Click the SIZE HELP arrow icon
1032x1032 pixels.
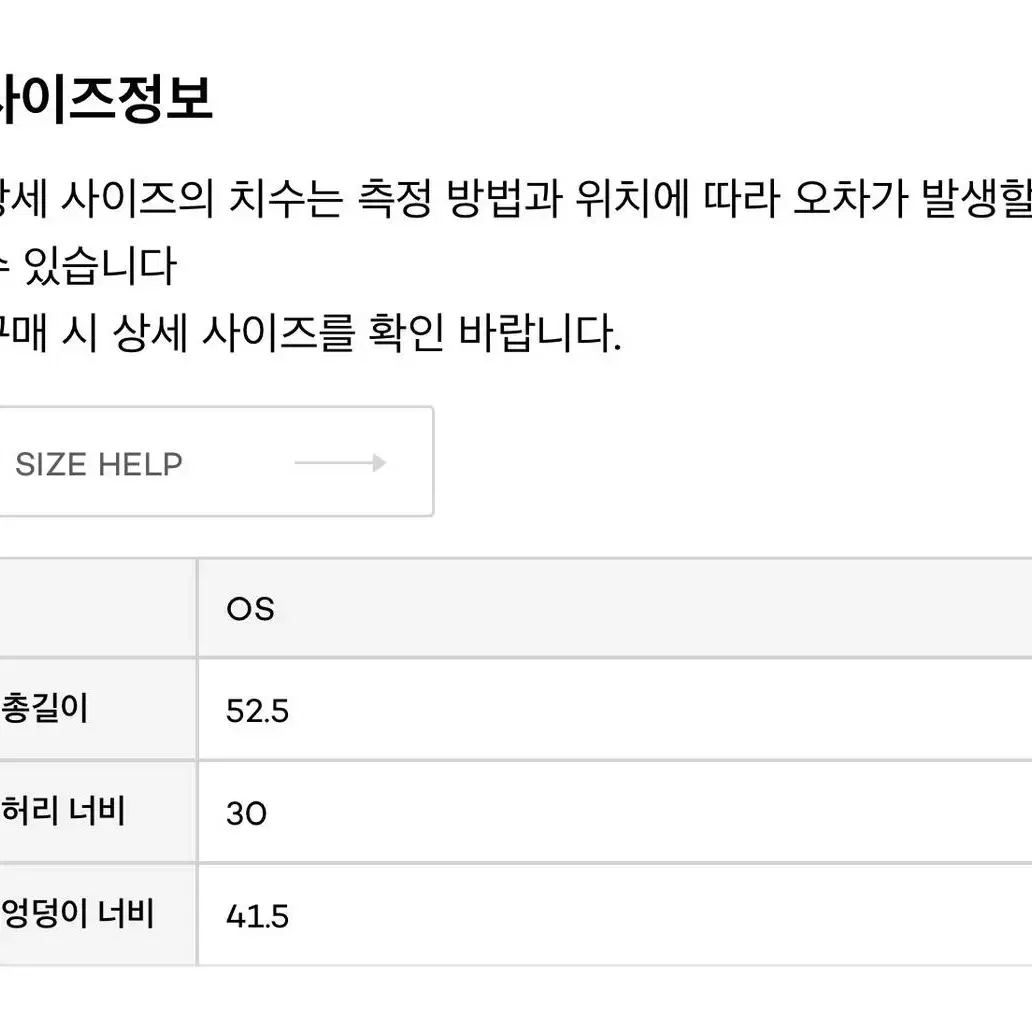340,463
